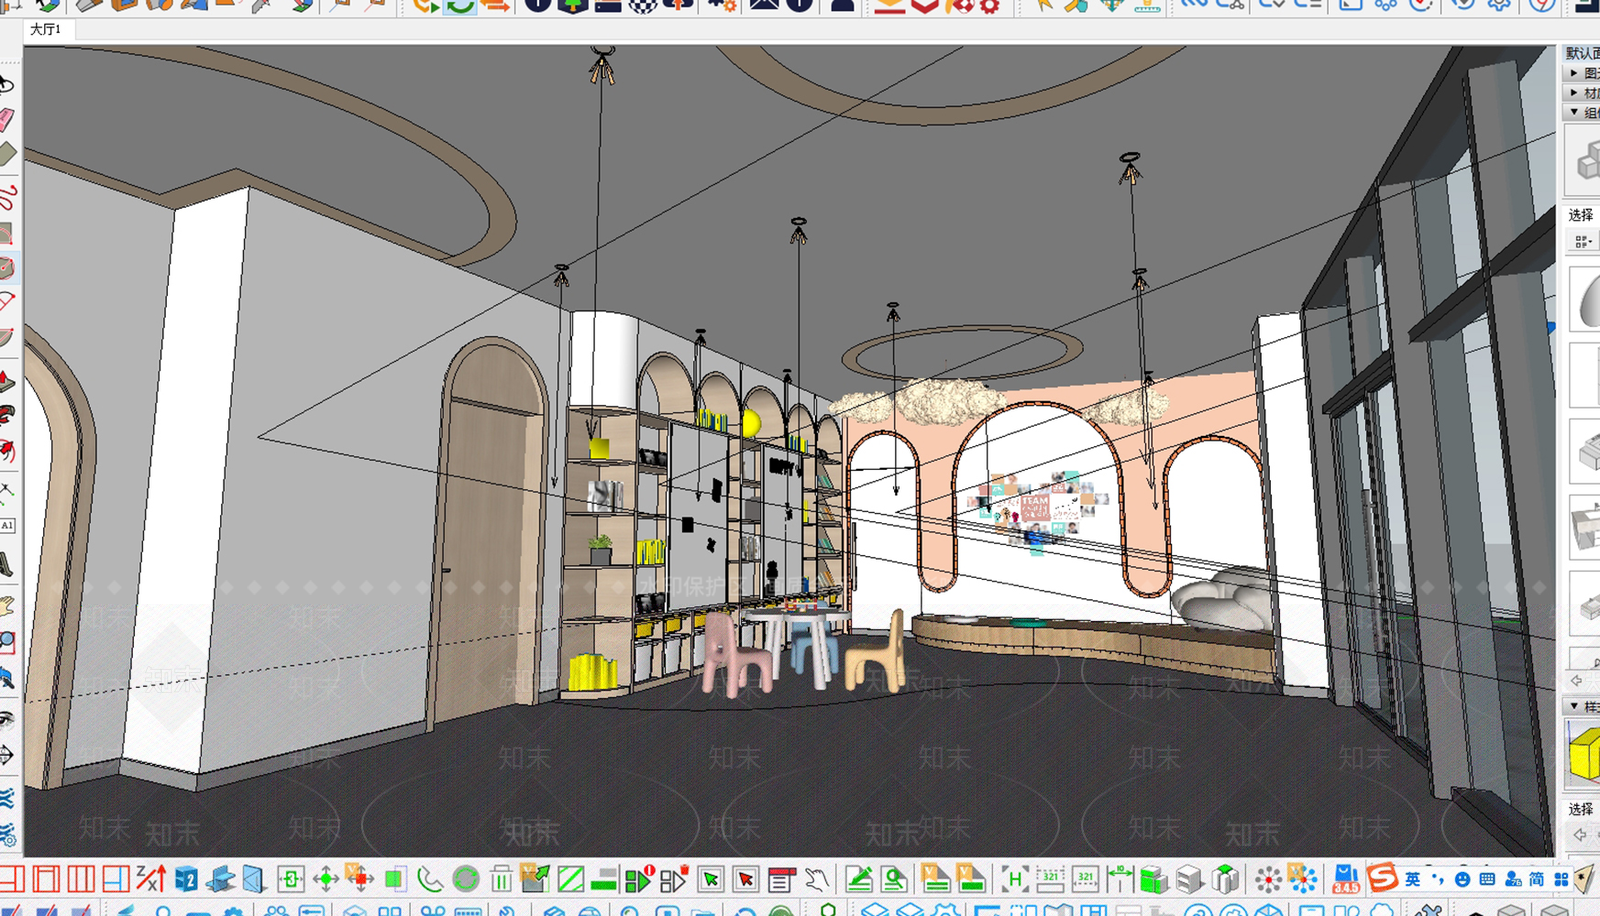The height and width of the screenshot is (916, 1600).
Task: Open Sogou emoji smiley face button
Action: pos(1462,879)
